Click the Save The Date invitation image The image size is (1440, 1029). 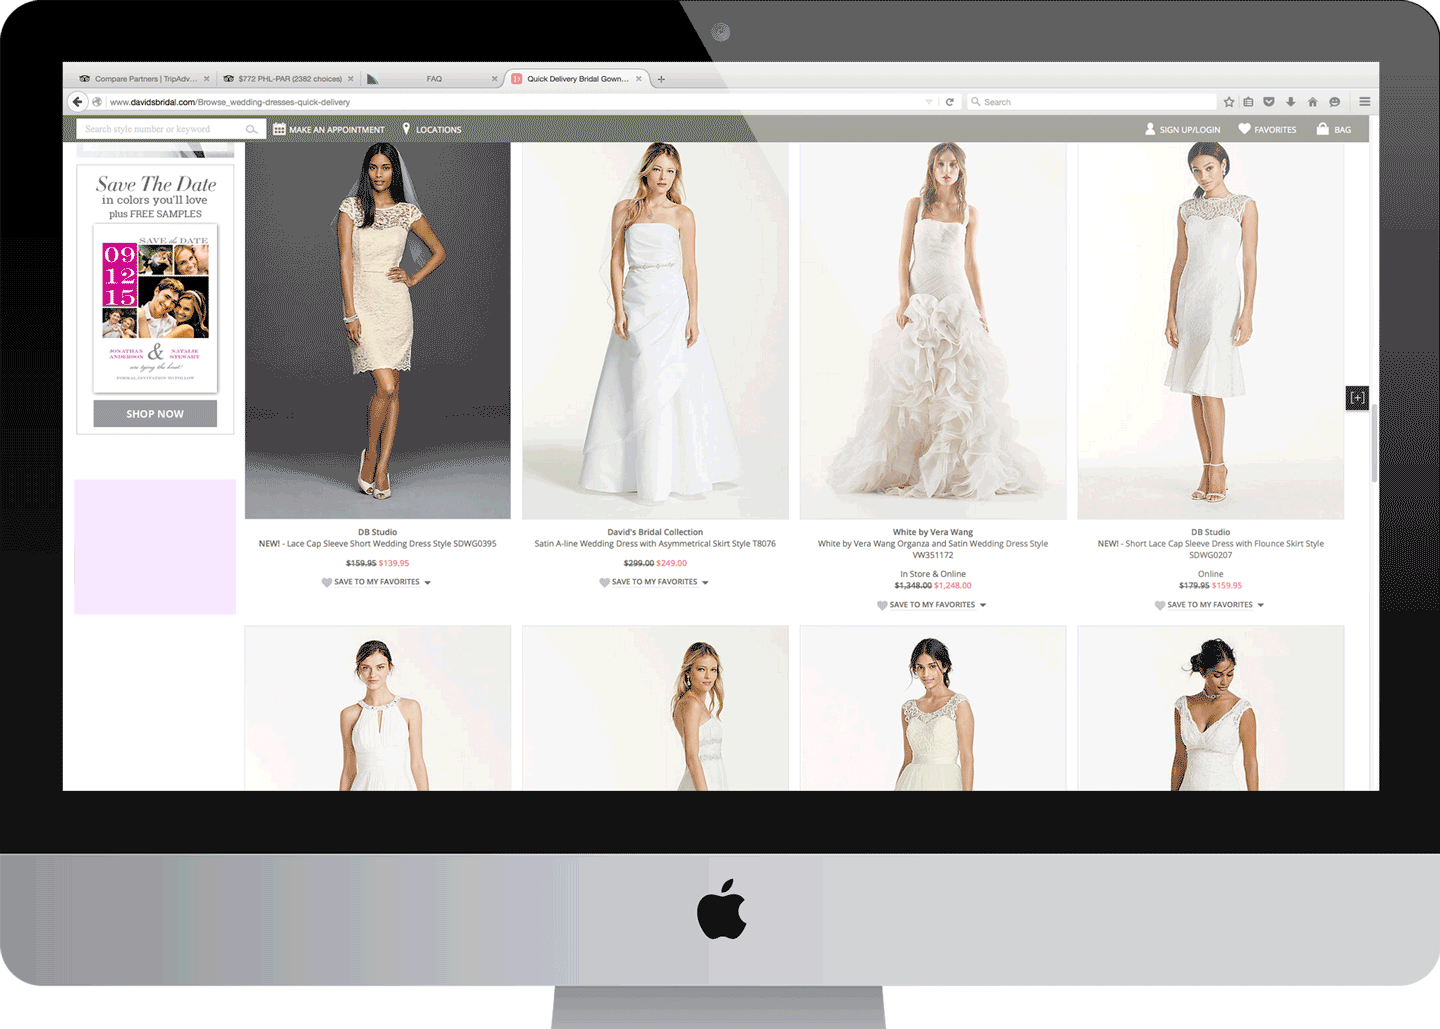click(x=155, y=308)
